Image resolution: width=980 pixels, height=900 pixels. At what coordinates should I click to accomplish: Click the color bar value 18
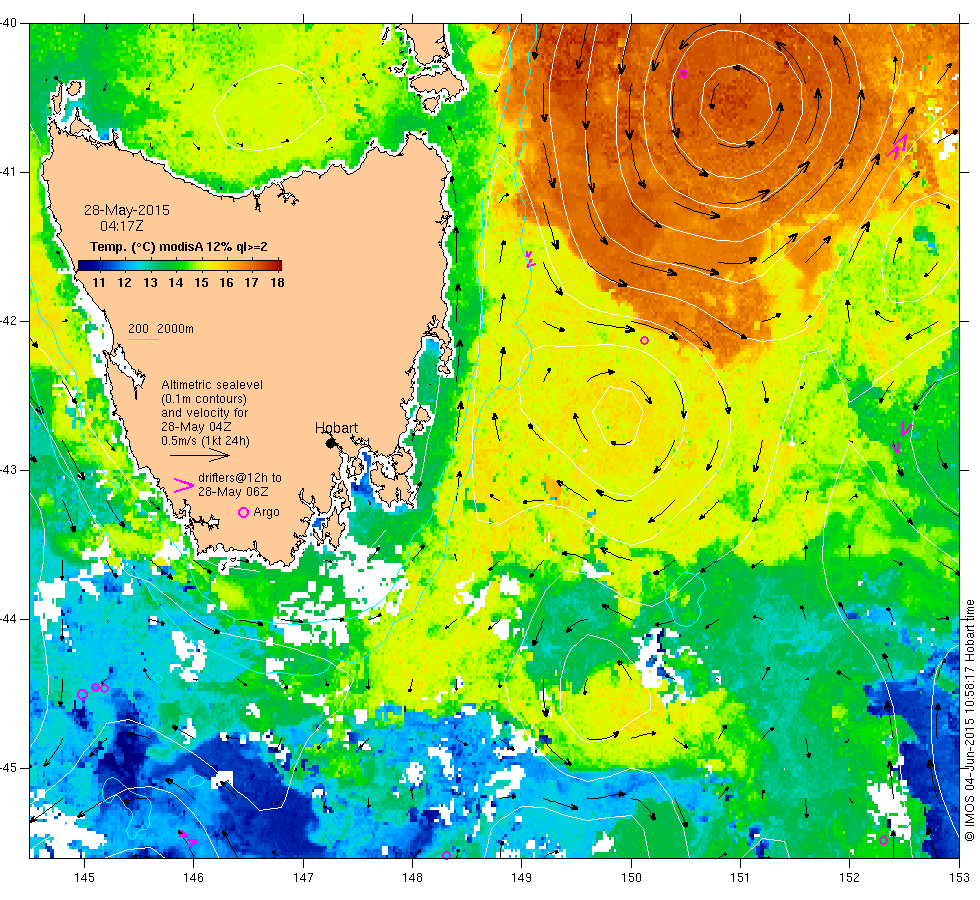(x=277, y=282)
